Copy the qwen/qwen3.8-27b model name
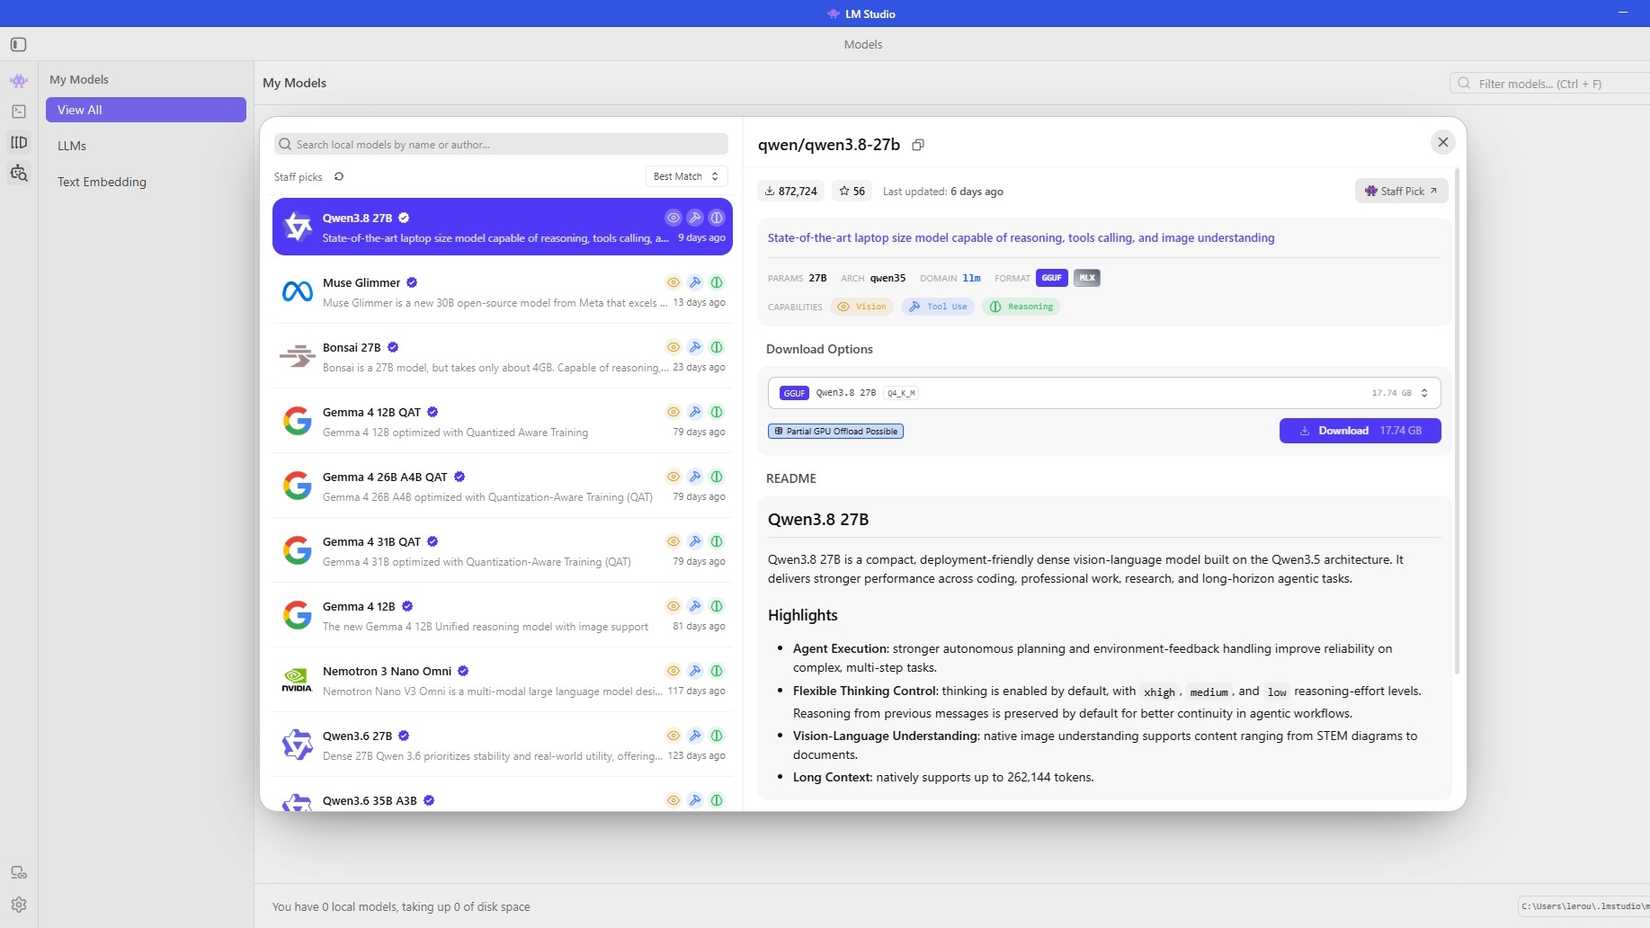 point(918,145)
